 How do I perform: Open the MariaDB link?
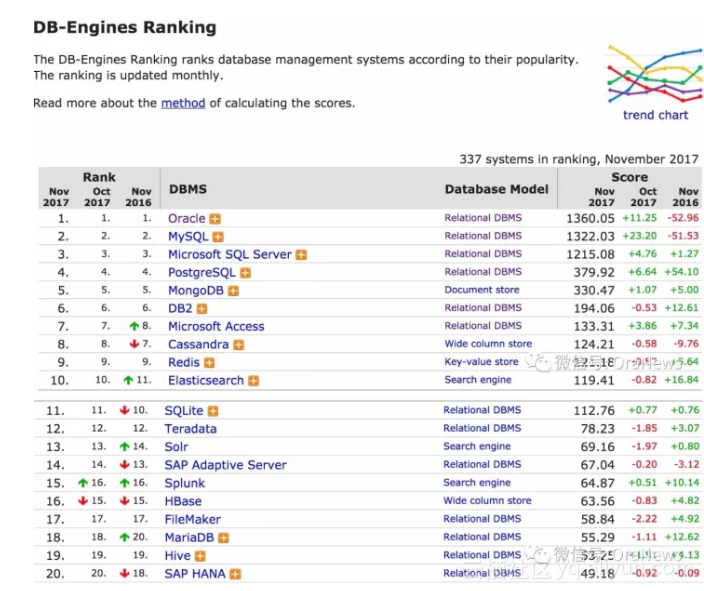[189, 538]
